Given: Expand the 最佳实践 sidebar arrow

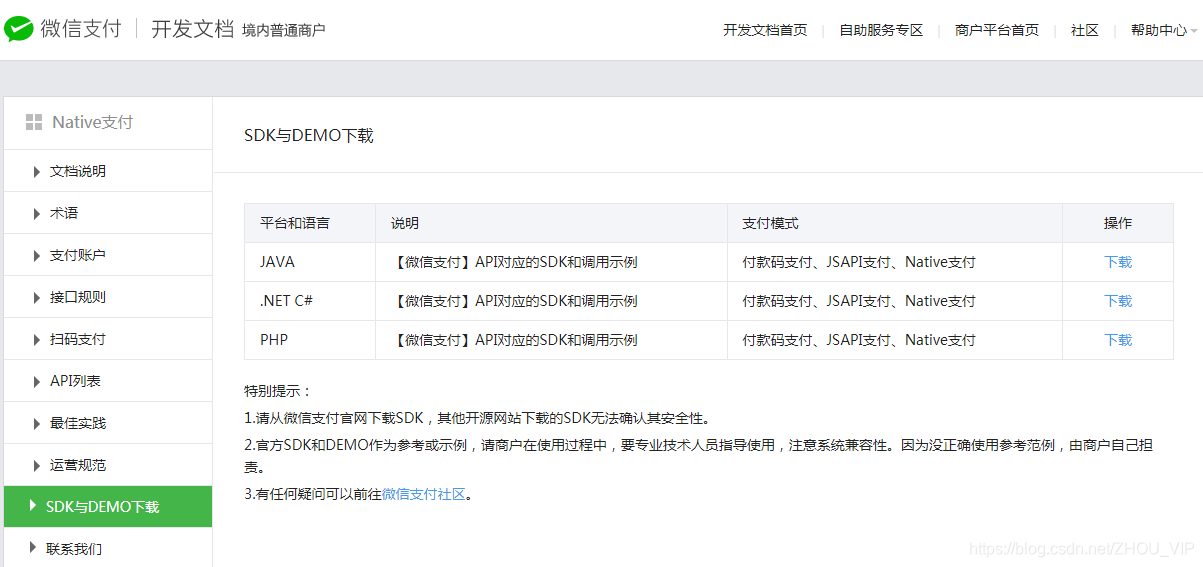Looking at the screenshot, I should tap(37, 423).
